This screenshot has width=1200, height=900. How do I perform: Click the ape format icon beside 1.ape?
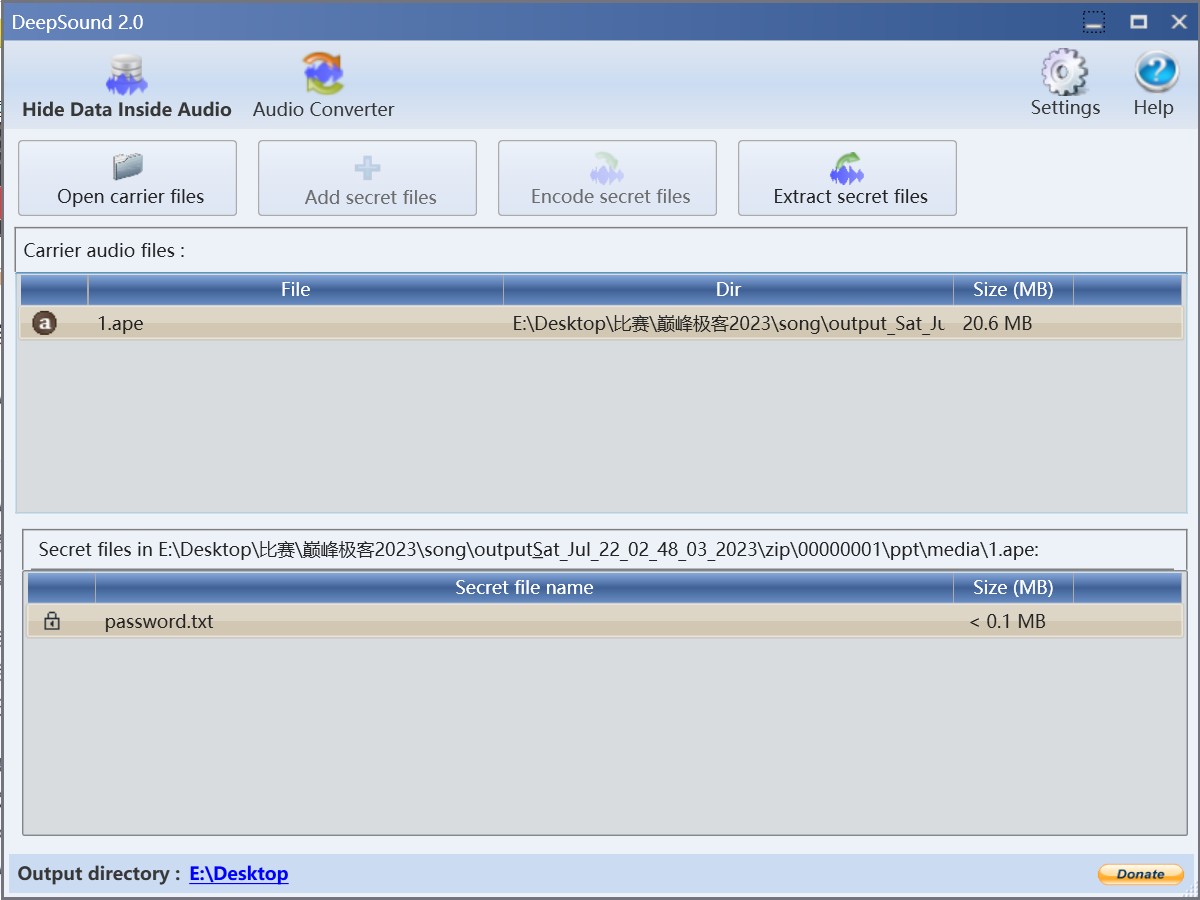[x=44, y=323]
